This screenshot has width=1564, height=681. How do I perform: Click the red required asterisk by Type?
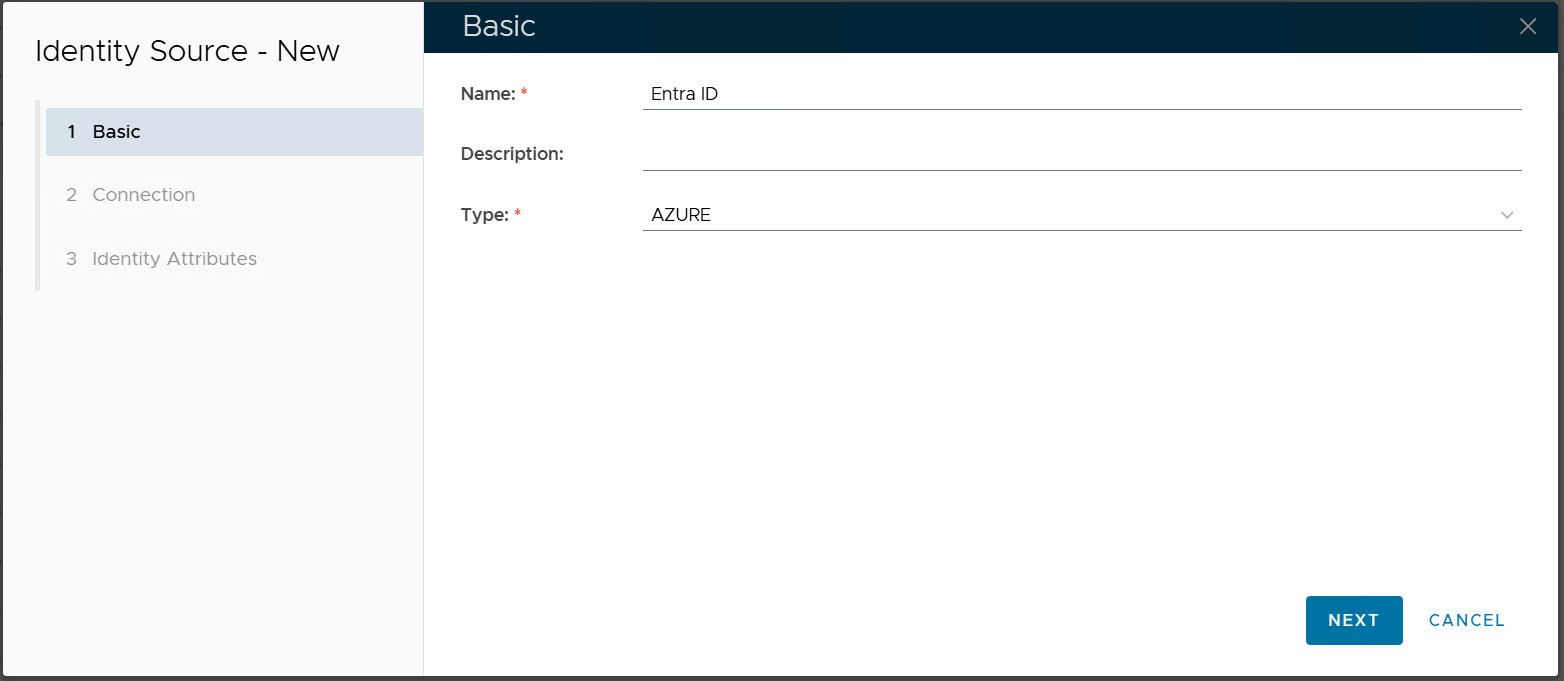(x=518, y=214)
